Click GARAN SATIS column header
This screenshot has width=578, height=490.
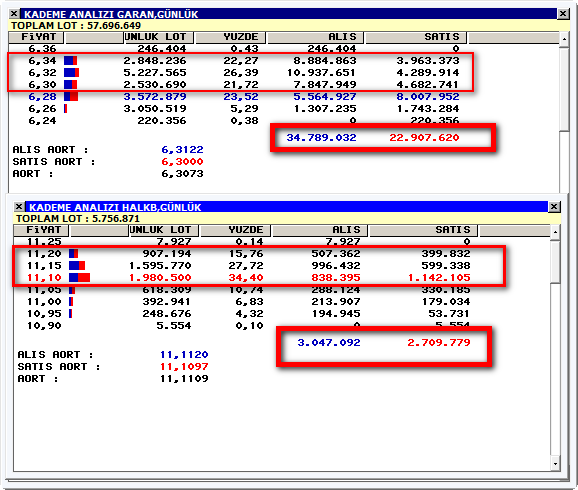416,37
